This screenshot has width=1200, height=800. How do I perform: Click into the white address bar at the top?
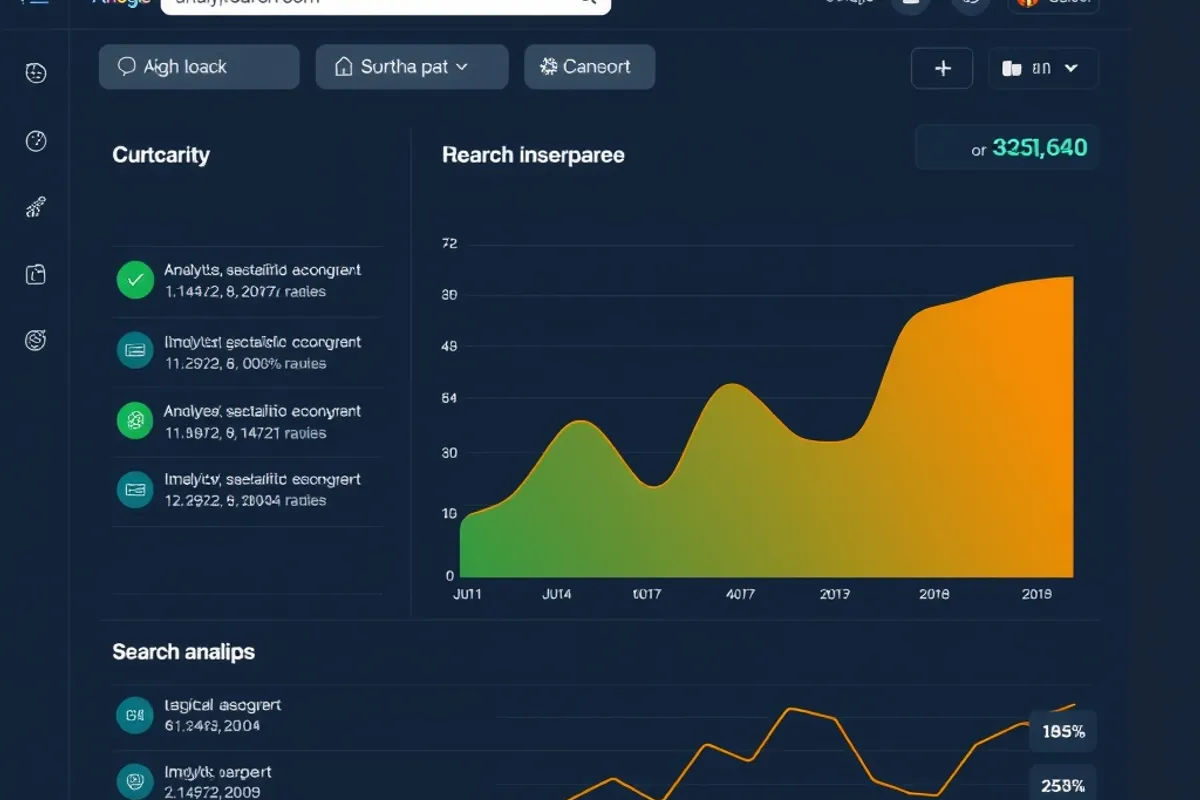point(386,5)
